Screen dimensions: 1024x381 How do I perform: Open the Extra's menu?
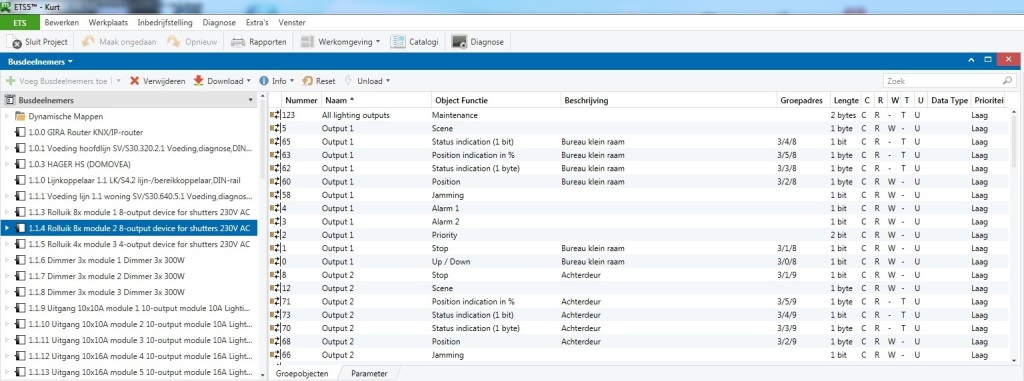point(257,22)
